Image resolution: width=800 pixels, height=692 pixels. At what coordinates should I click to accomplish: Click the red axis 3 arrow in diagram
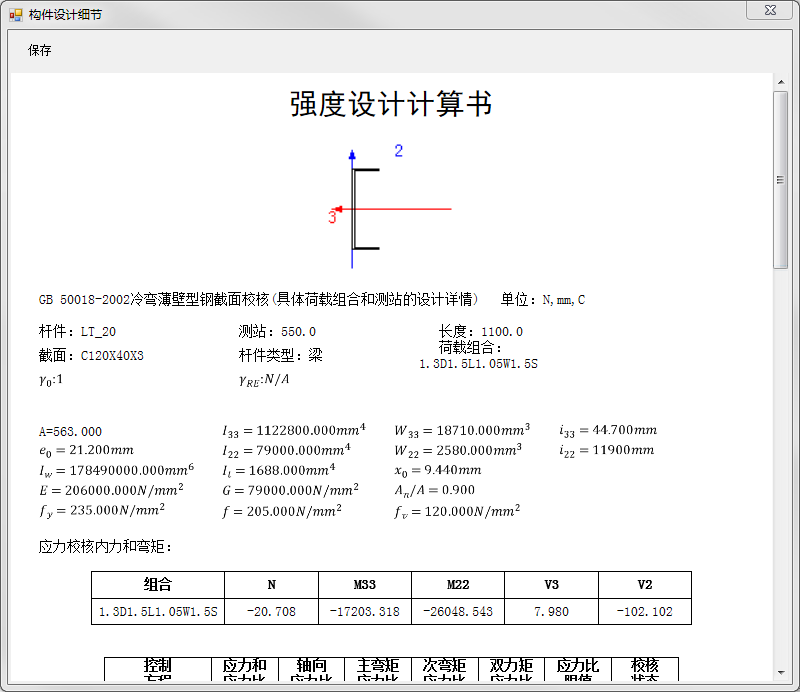click(x=340, y=209)
